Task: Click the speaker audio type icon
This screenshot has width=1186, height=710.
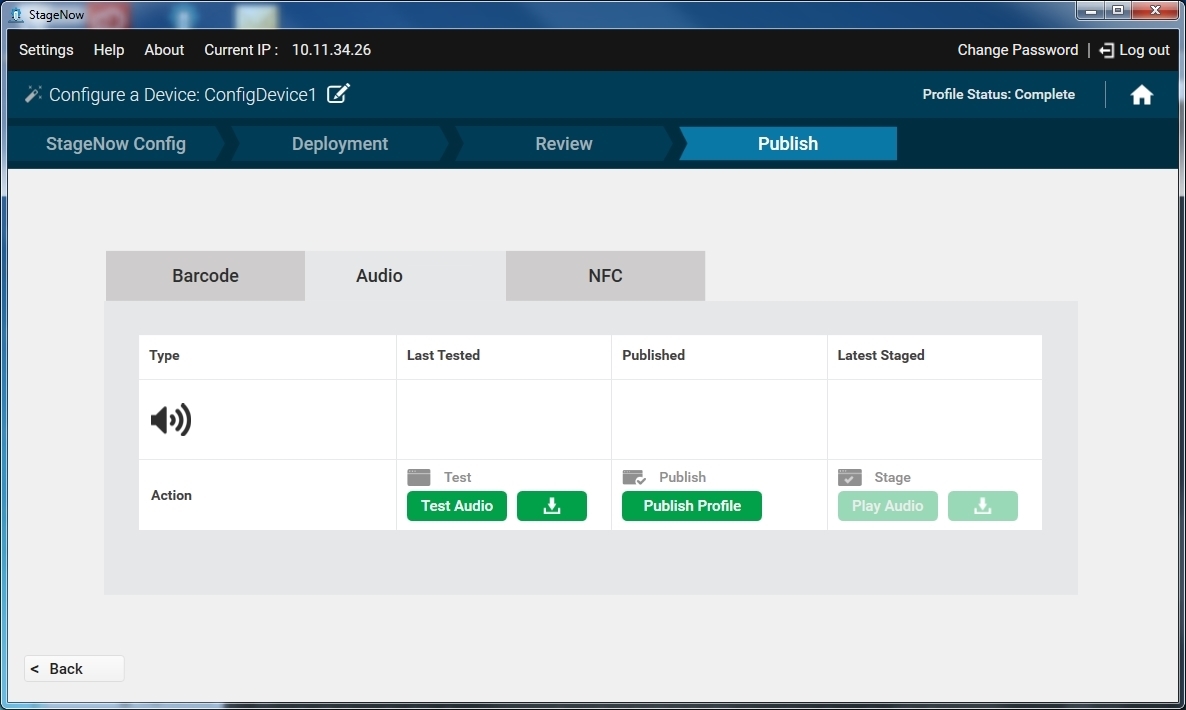Action: click(171, 420)
